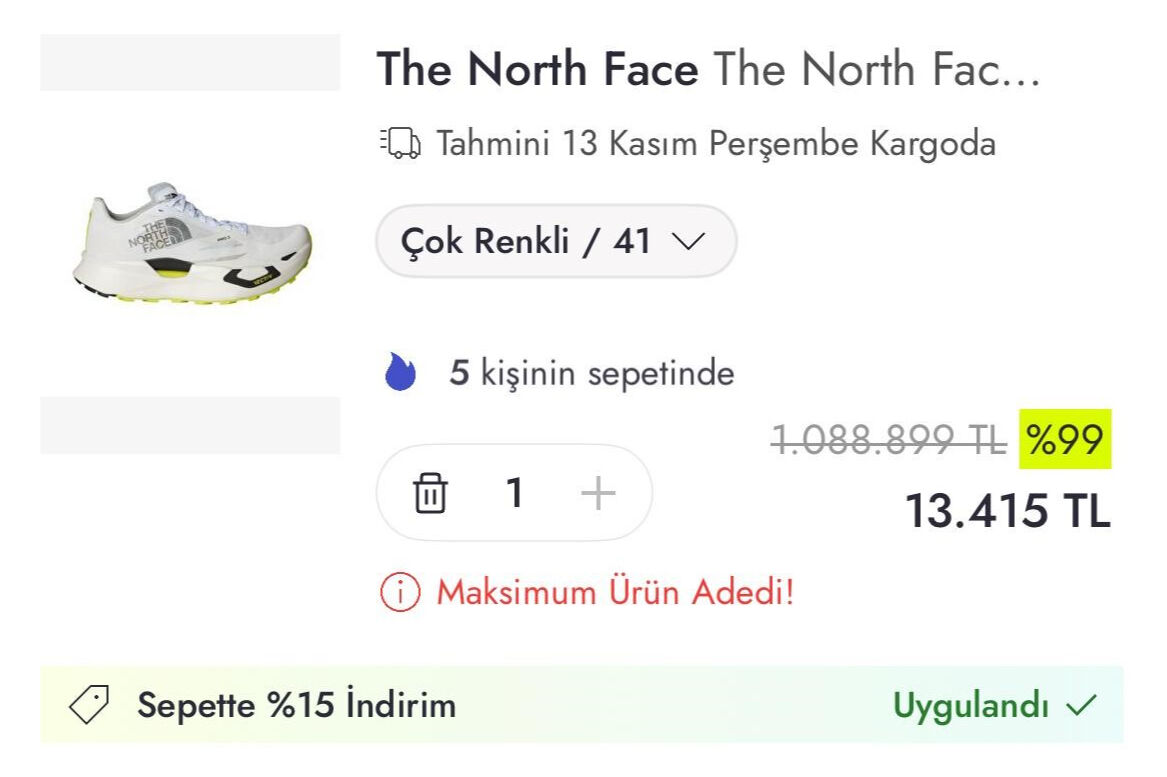Expand the size and color dropdown chevron
This screenshot has width=1167, height=777.
click(x=690, y=241)
